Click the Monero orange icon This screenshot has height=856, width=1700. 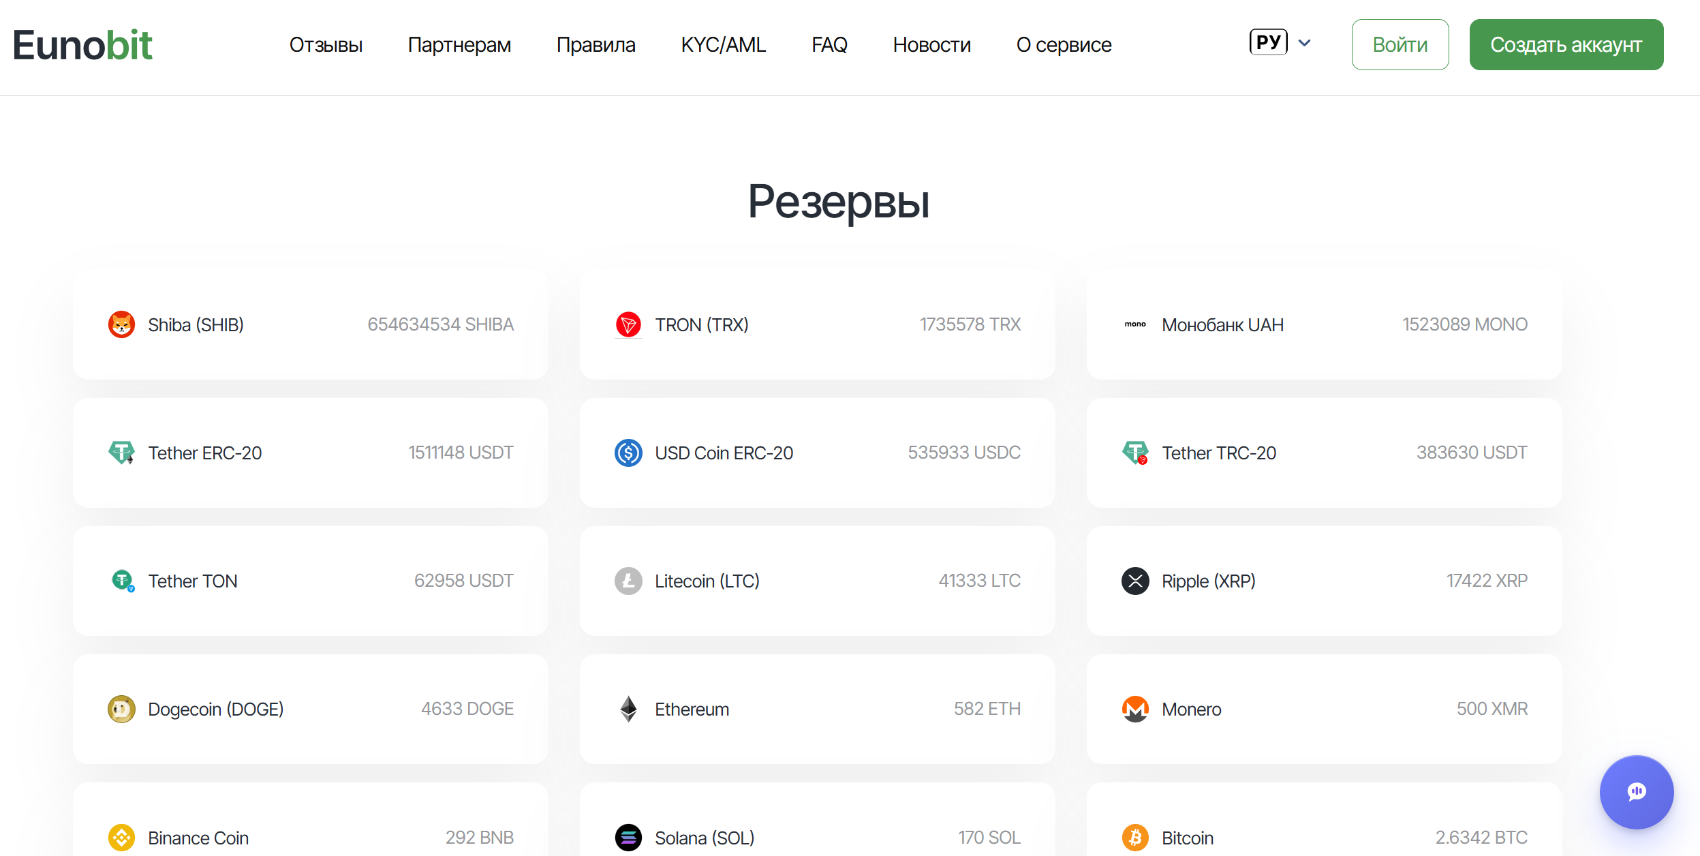tap(1135, 709)
